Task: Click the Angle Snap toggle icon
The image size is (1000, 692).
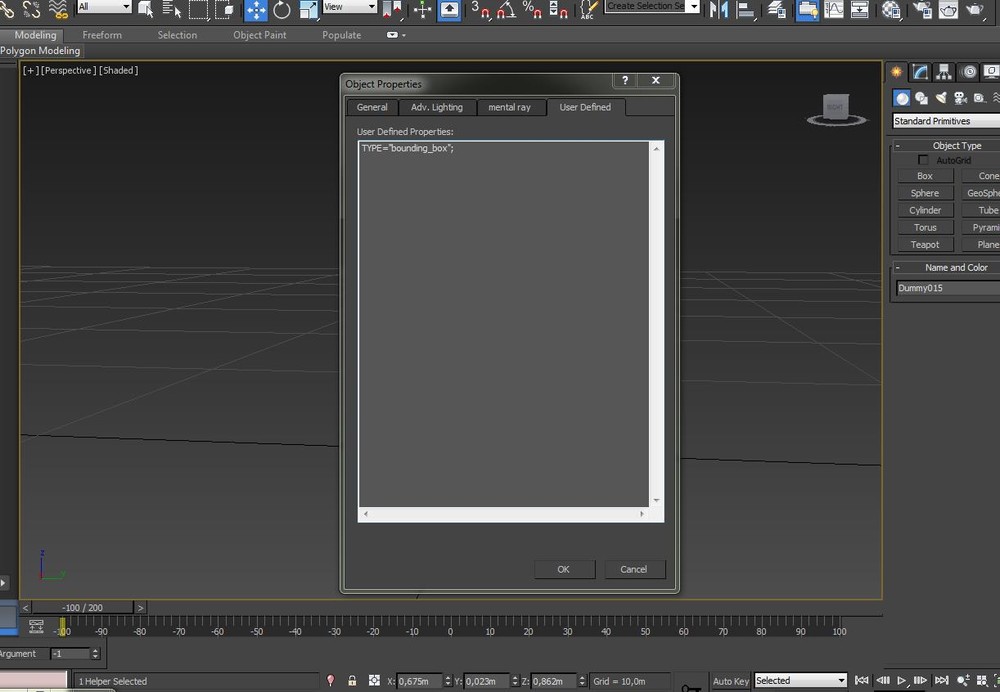Action: click(507, 10)
